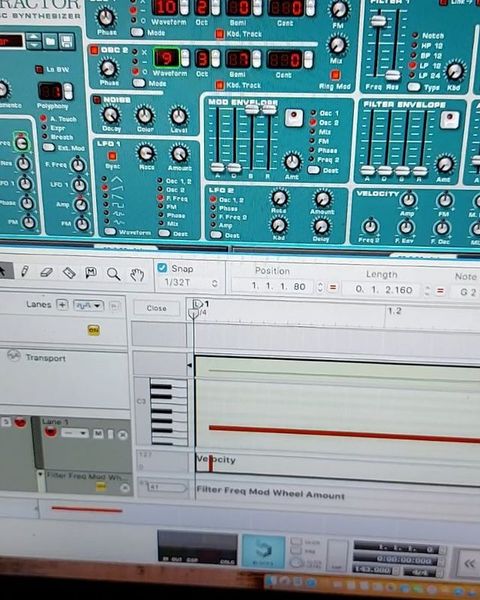Toggle the Snap checkbox

point(162,267)
